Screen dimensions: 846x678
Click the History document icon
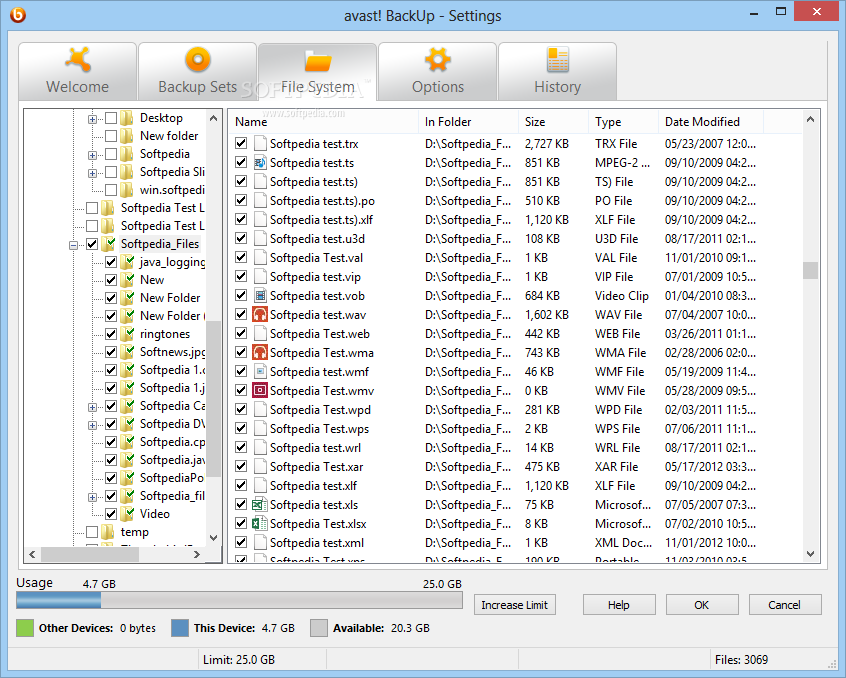pos(558,59)
